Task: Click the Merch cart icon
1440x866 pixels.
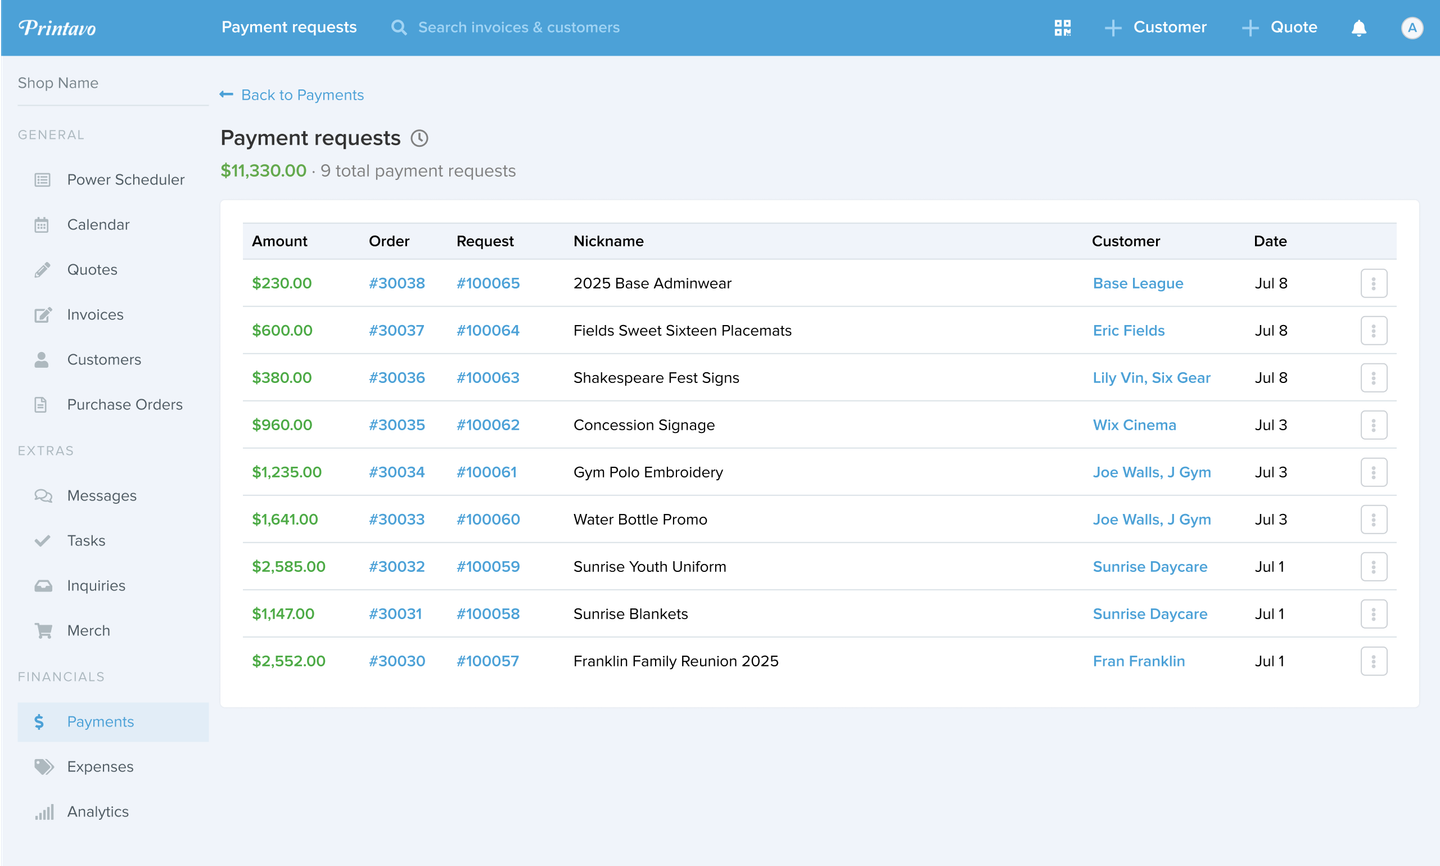Action: coord(43,631)
